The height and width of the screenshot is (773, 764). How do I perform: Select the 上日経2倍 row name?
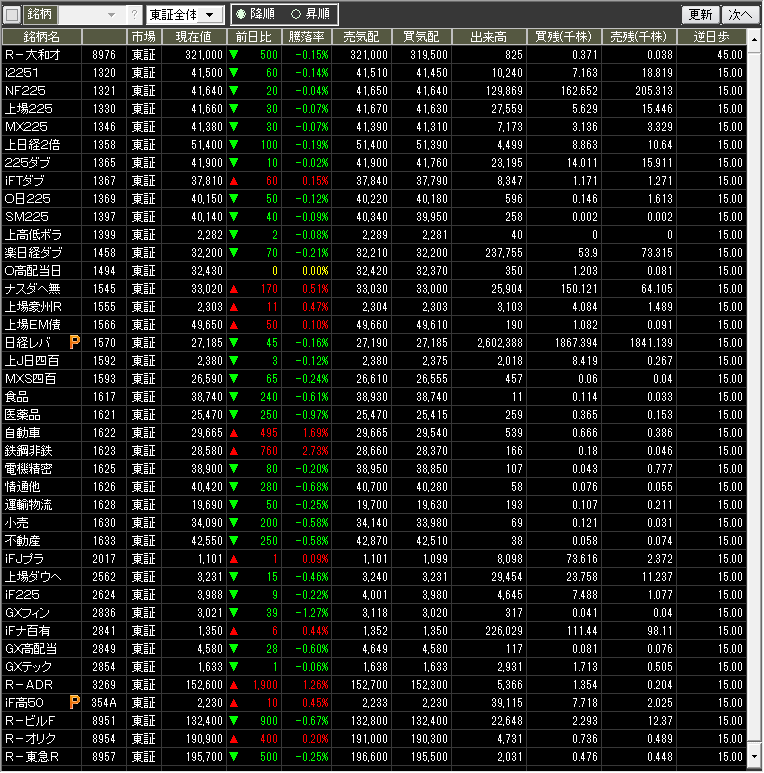[x=33, y=144]
